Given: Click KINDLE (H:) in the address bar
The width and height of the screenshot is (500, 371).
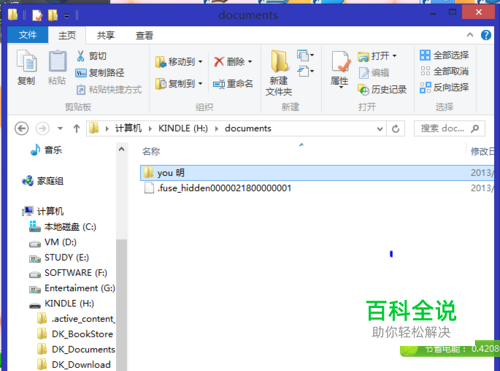Looking at the screenshot, I should click(183, 128).
